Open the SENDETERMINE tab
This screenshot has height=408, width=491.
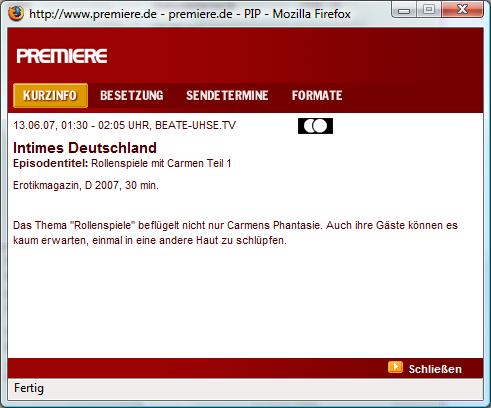point(227,95)
